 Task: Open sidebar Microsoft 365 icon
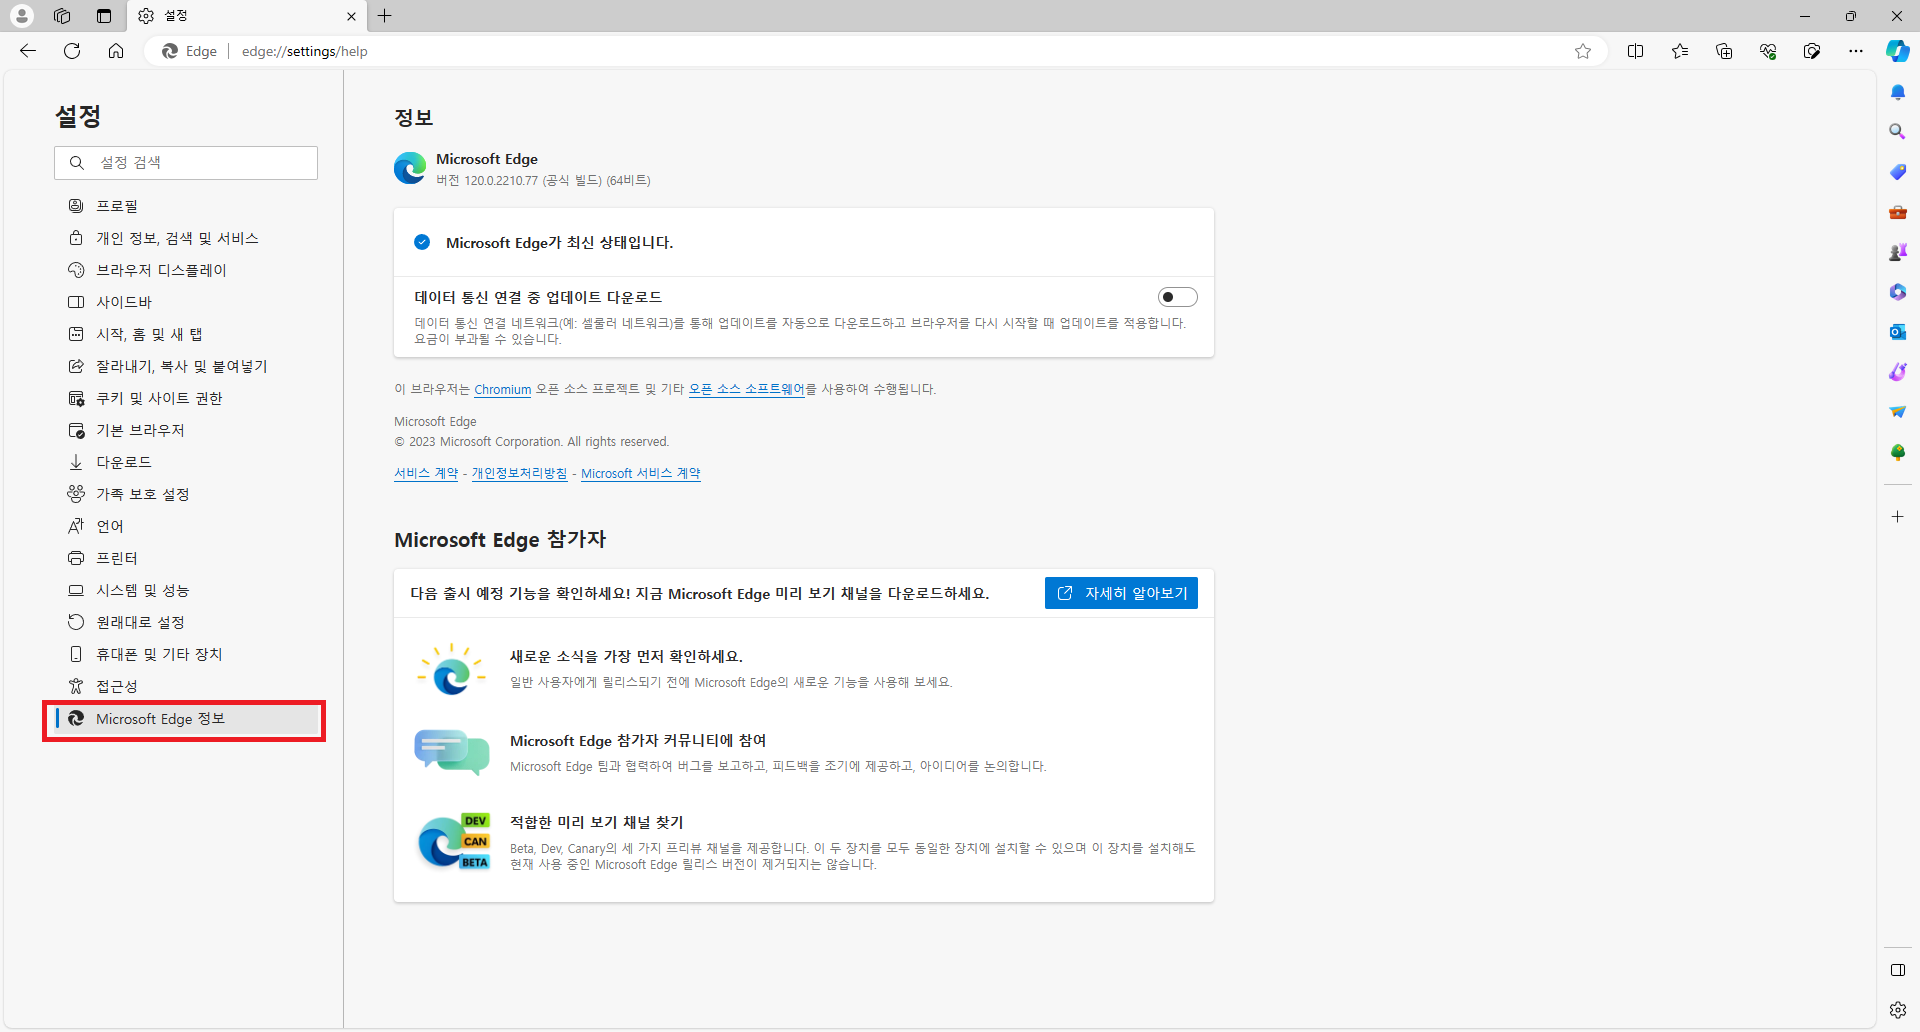(x=1898, y=292)
